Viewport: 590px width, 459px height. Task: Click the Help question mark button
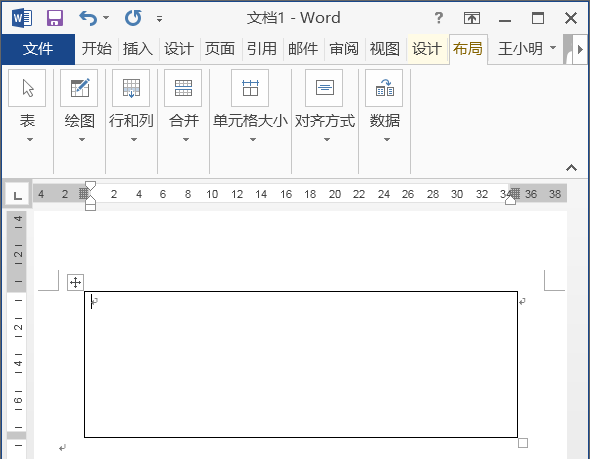pyautogui.click(x=438, y=18)
